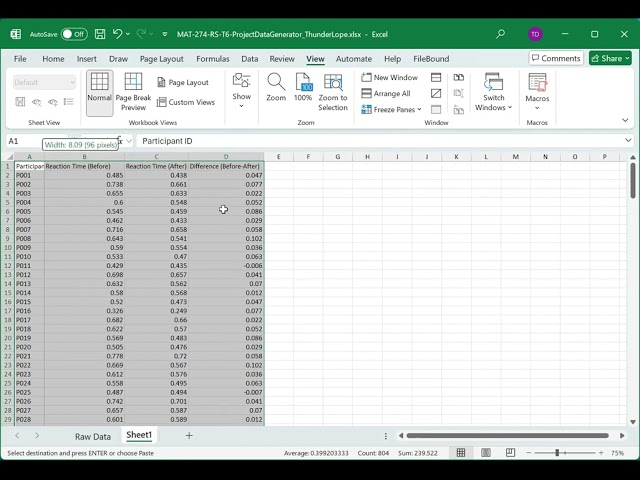Click formula bar showing Participant ID
Image resolution: width=640 pixels, height=480 pixels.
point(380,141)
